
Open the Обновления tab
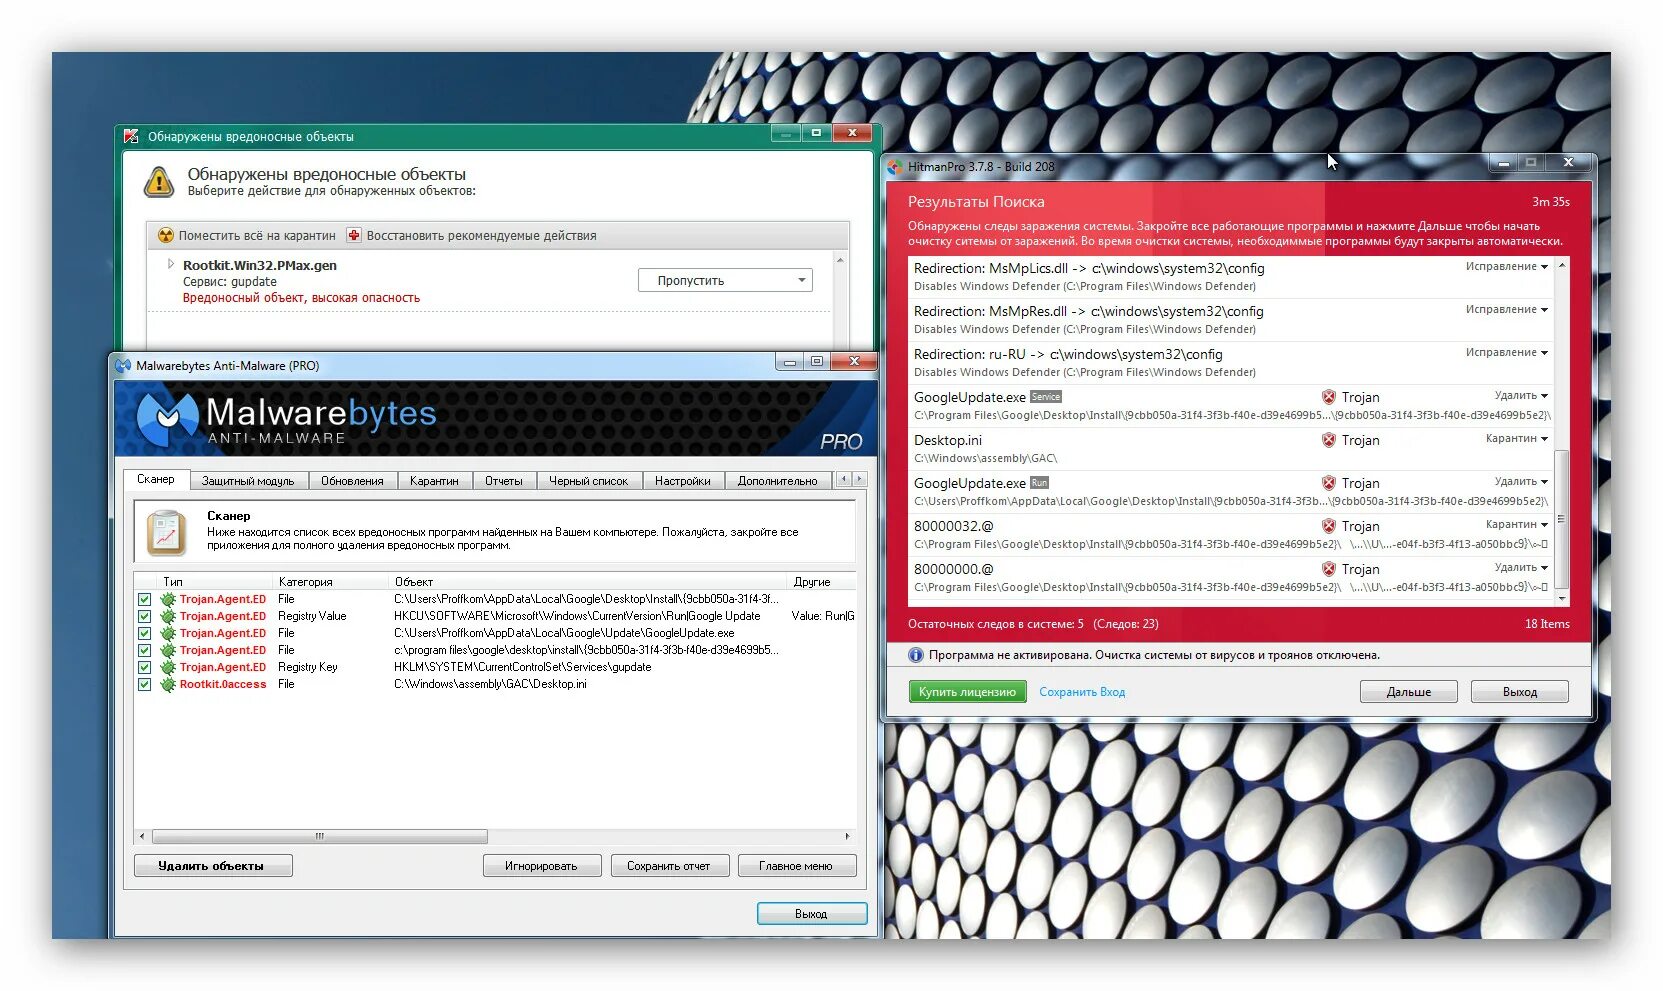click(352, 481)
